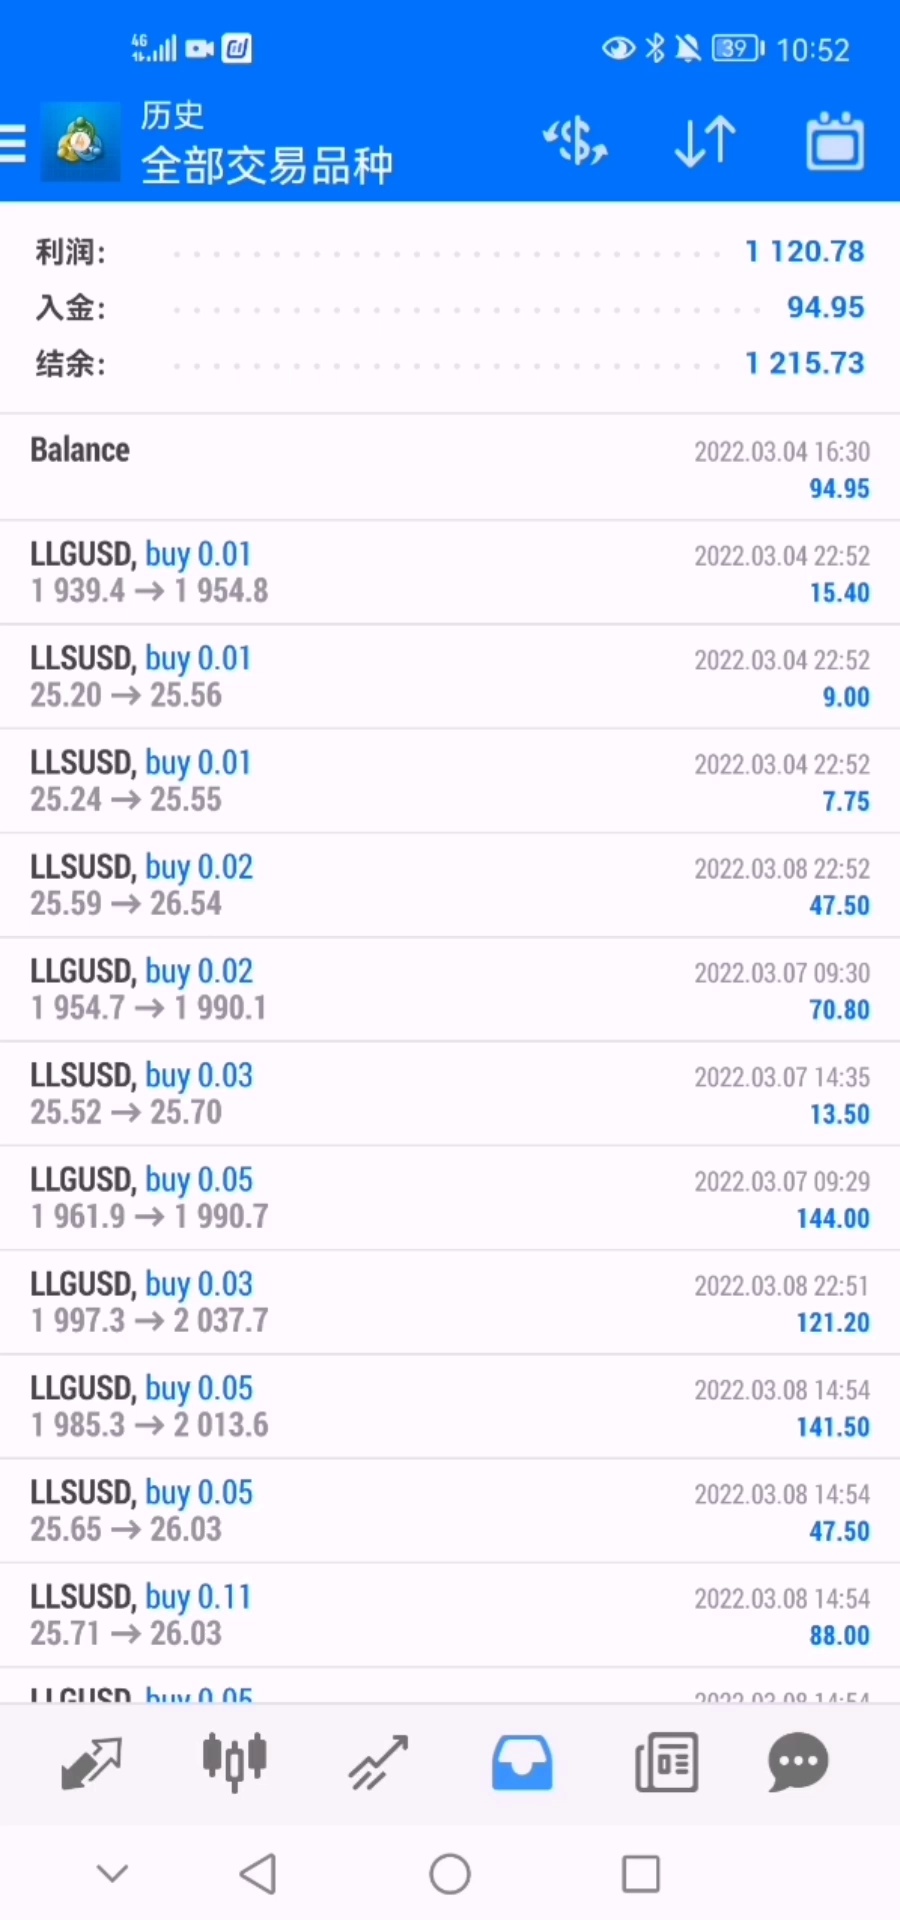The width and height of the screenshot is (900, 1920).
Task: Select the Balance 94.95 deposit entry
Action: click(x=450, y=469)
